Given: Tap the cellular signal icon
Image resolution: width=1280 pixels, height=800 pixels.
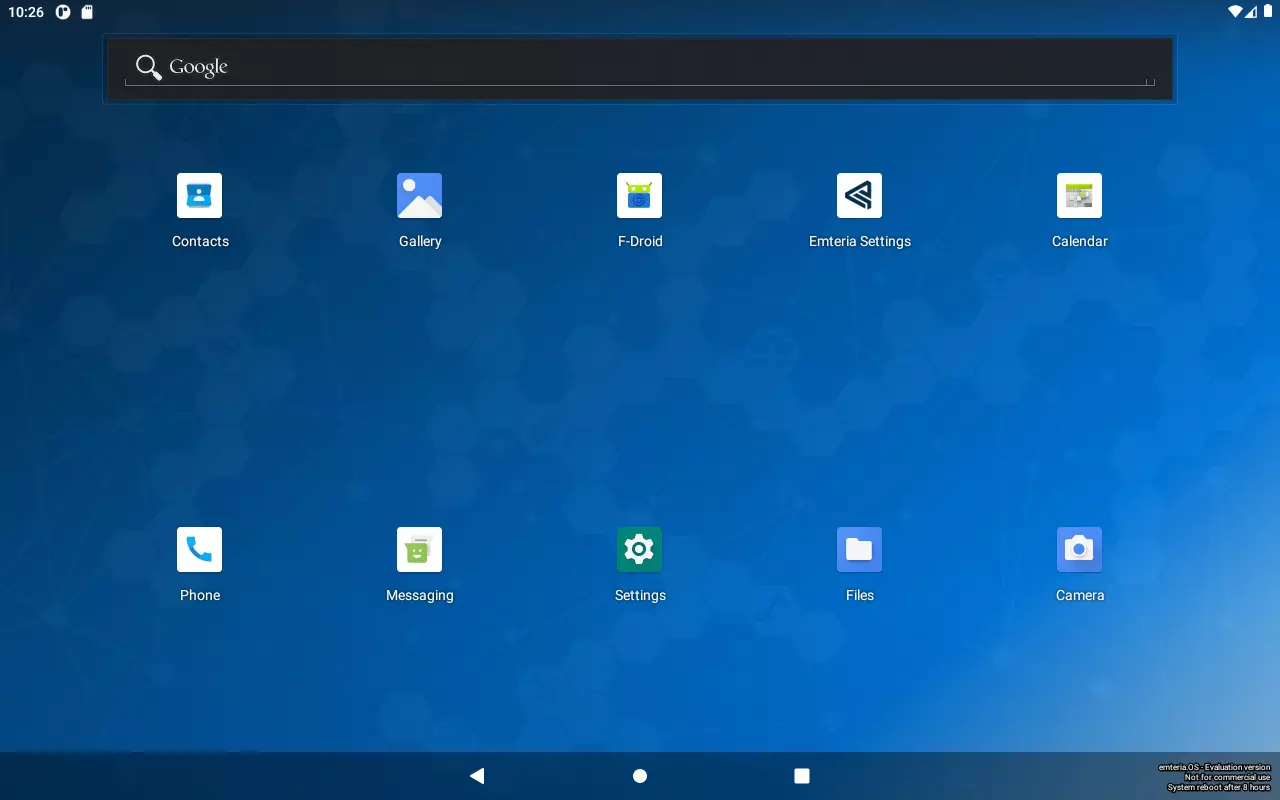Looking at the screenshot, I should 1251,12.
